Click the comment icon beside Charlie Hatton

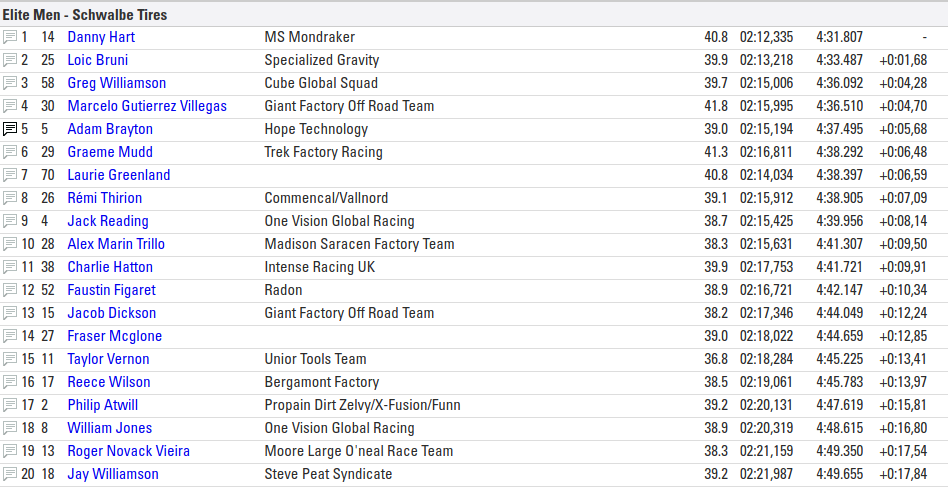(x=10, y=267)
